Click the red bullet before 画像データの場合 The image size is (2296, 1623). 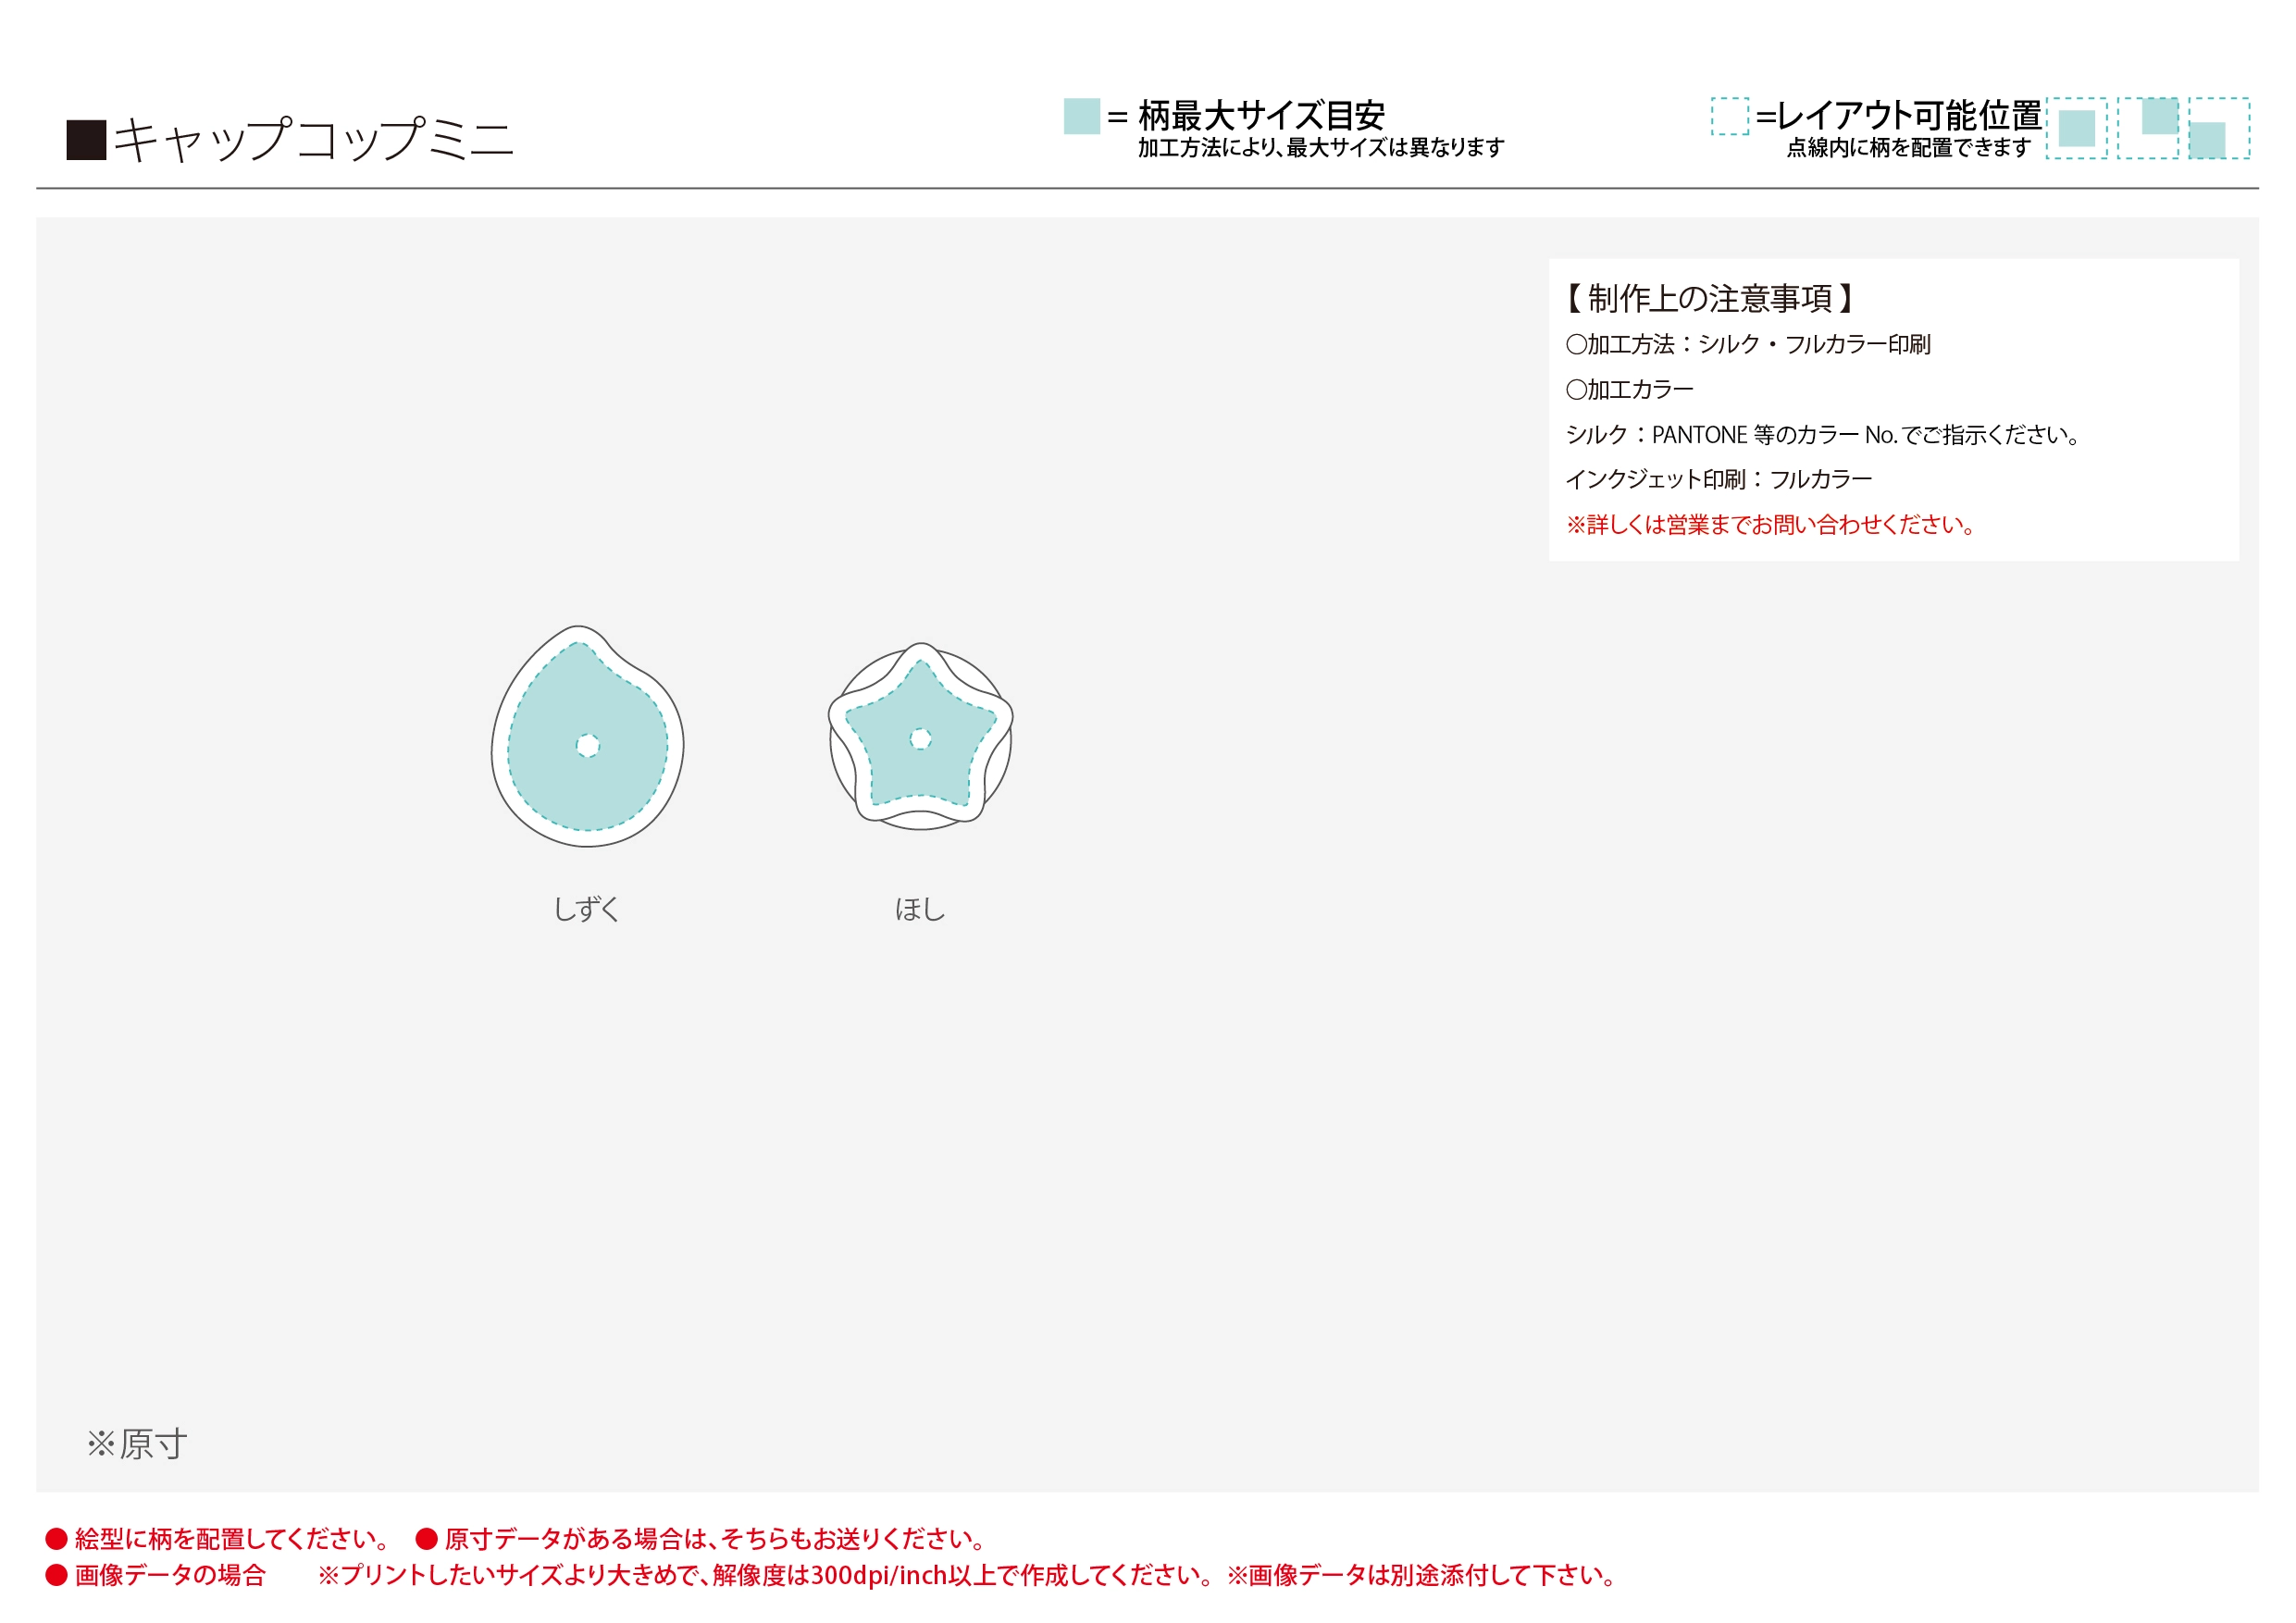coord(56,1575)
